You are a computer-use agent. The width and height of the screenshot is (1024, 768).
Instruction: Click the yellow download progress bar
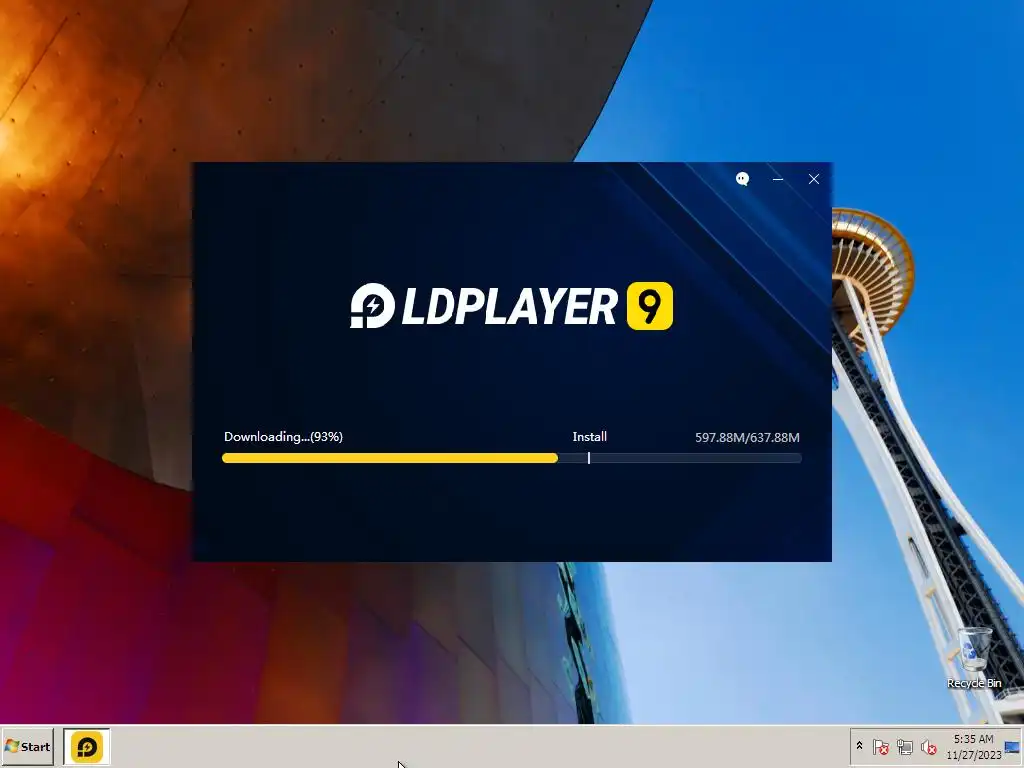pos(390,458)
